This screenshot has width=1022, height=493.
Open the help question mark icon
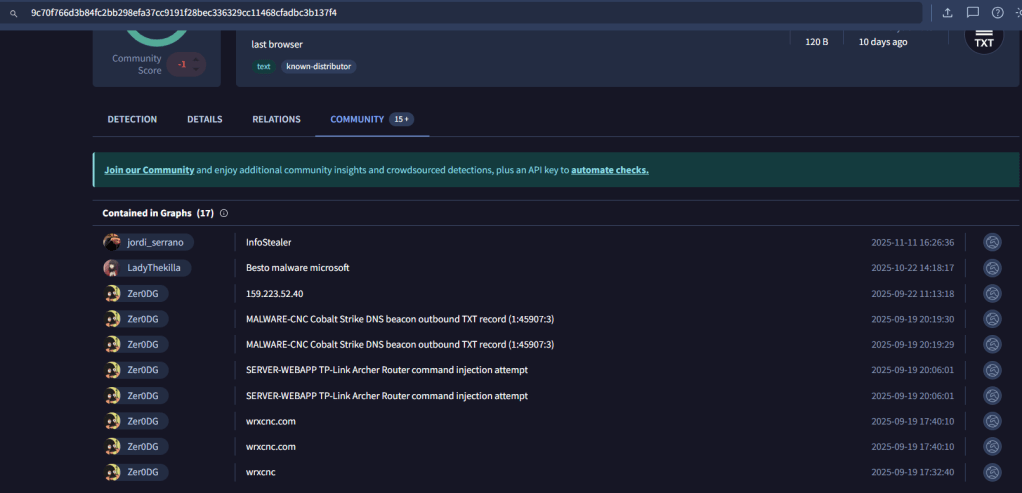pos(997,13)
